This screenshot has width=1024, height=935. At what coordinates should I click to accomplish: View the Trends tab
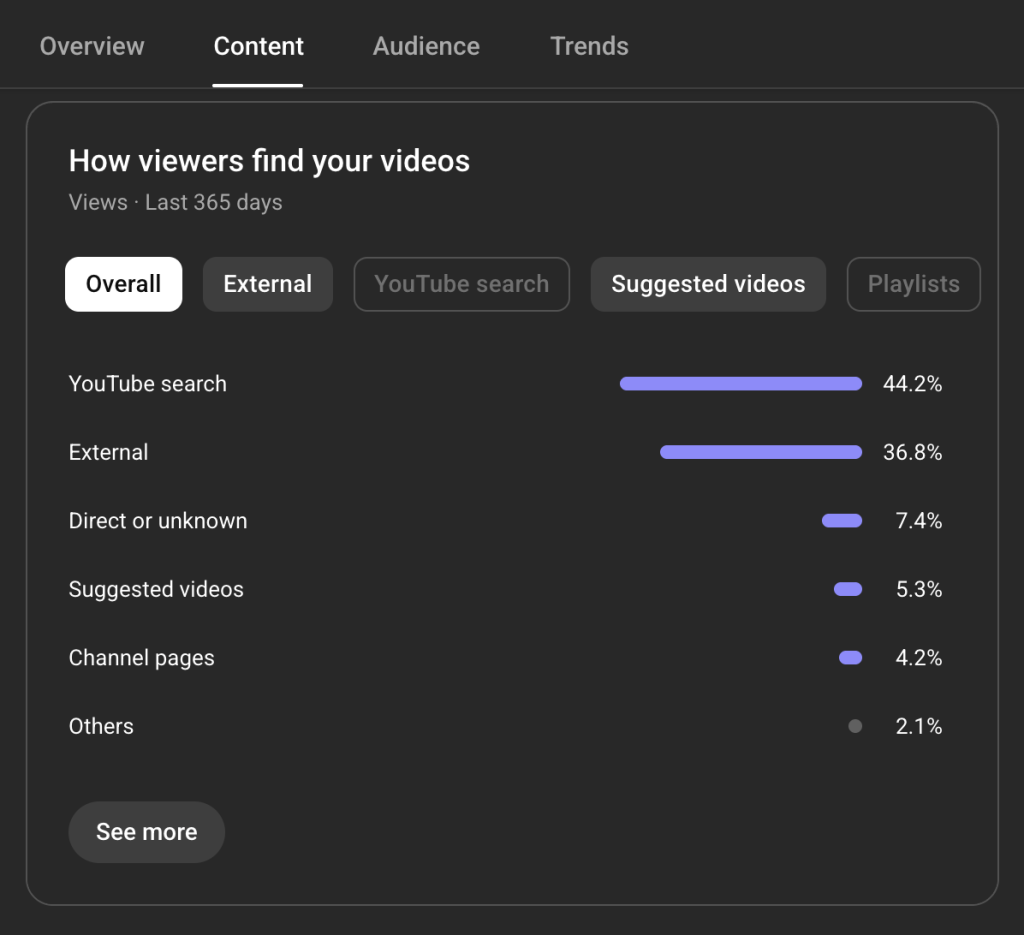(589, 46)
